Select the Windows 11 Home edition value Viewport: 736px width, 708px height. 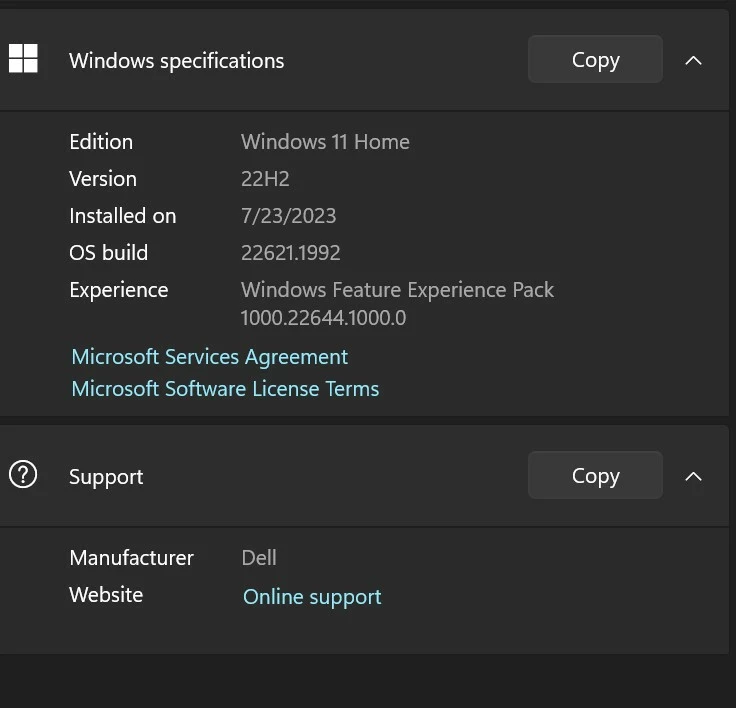[x=325, y=142]
